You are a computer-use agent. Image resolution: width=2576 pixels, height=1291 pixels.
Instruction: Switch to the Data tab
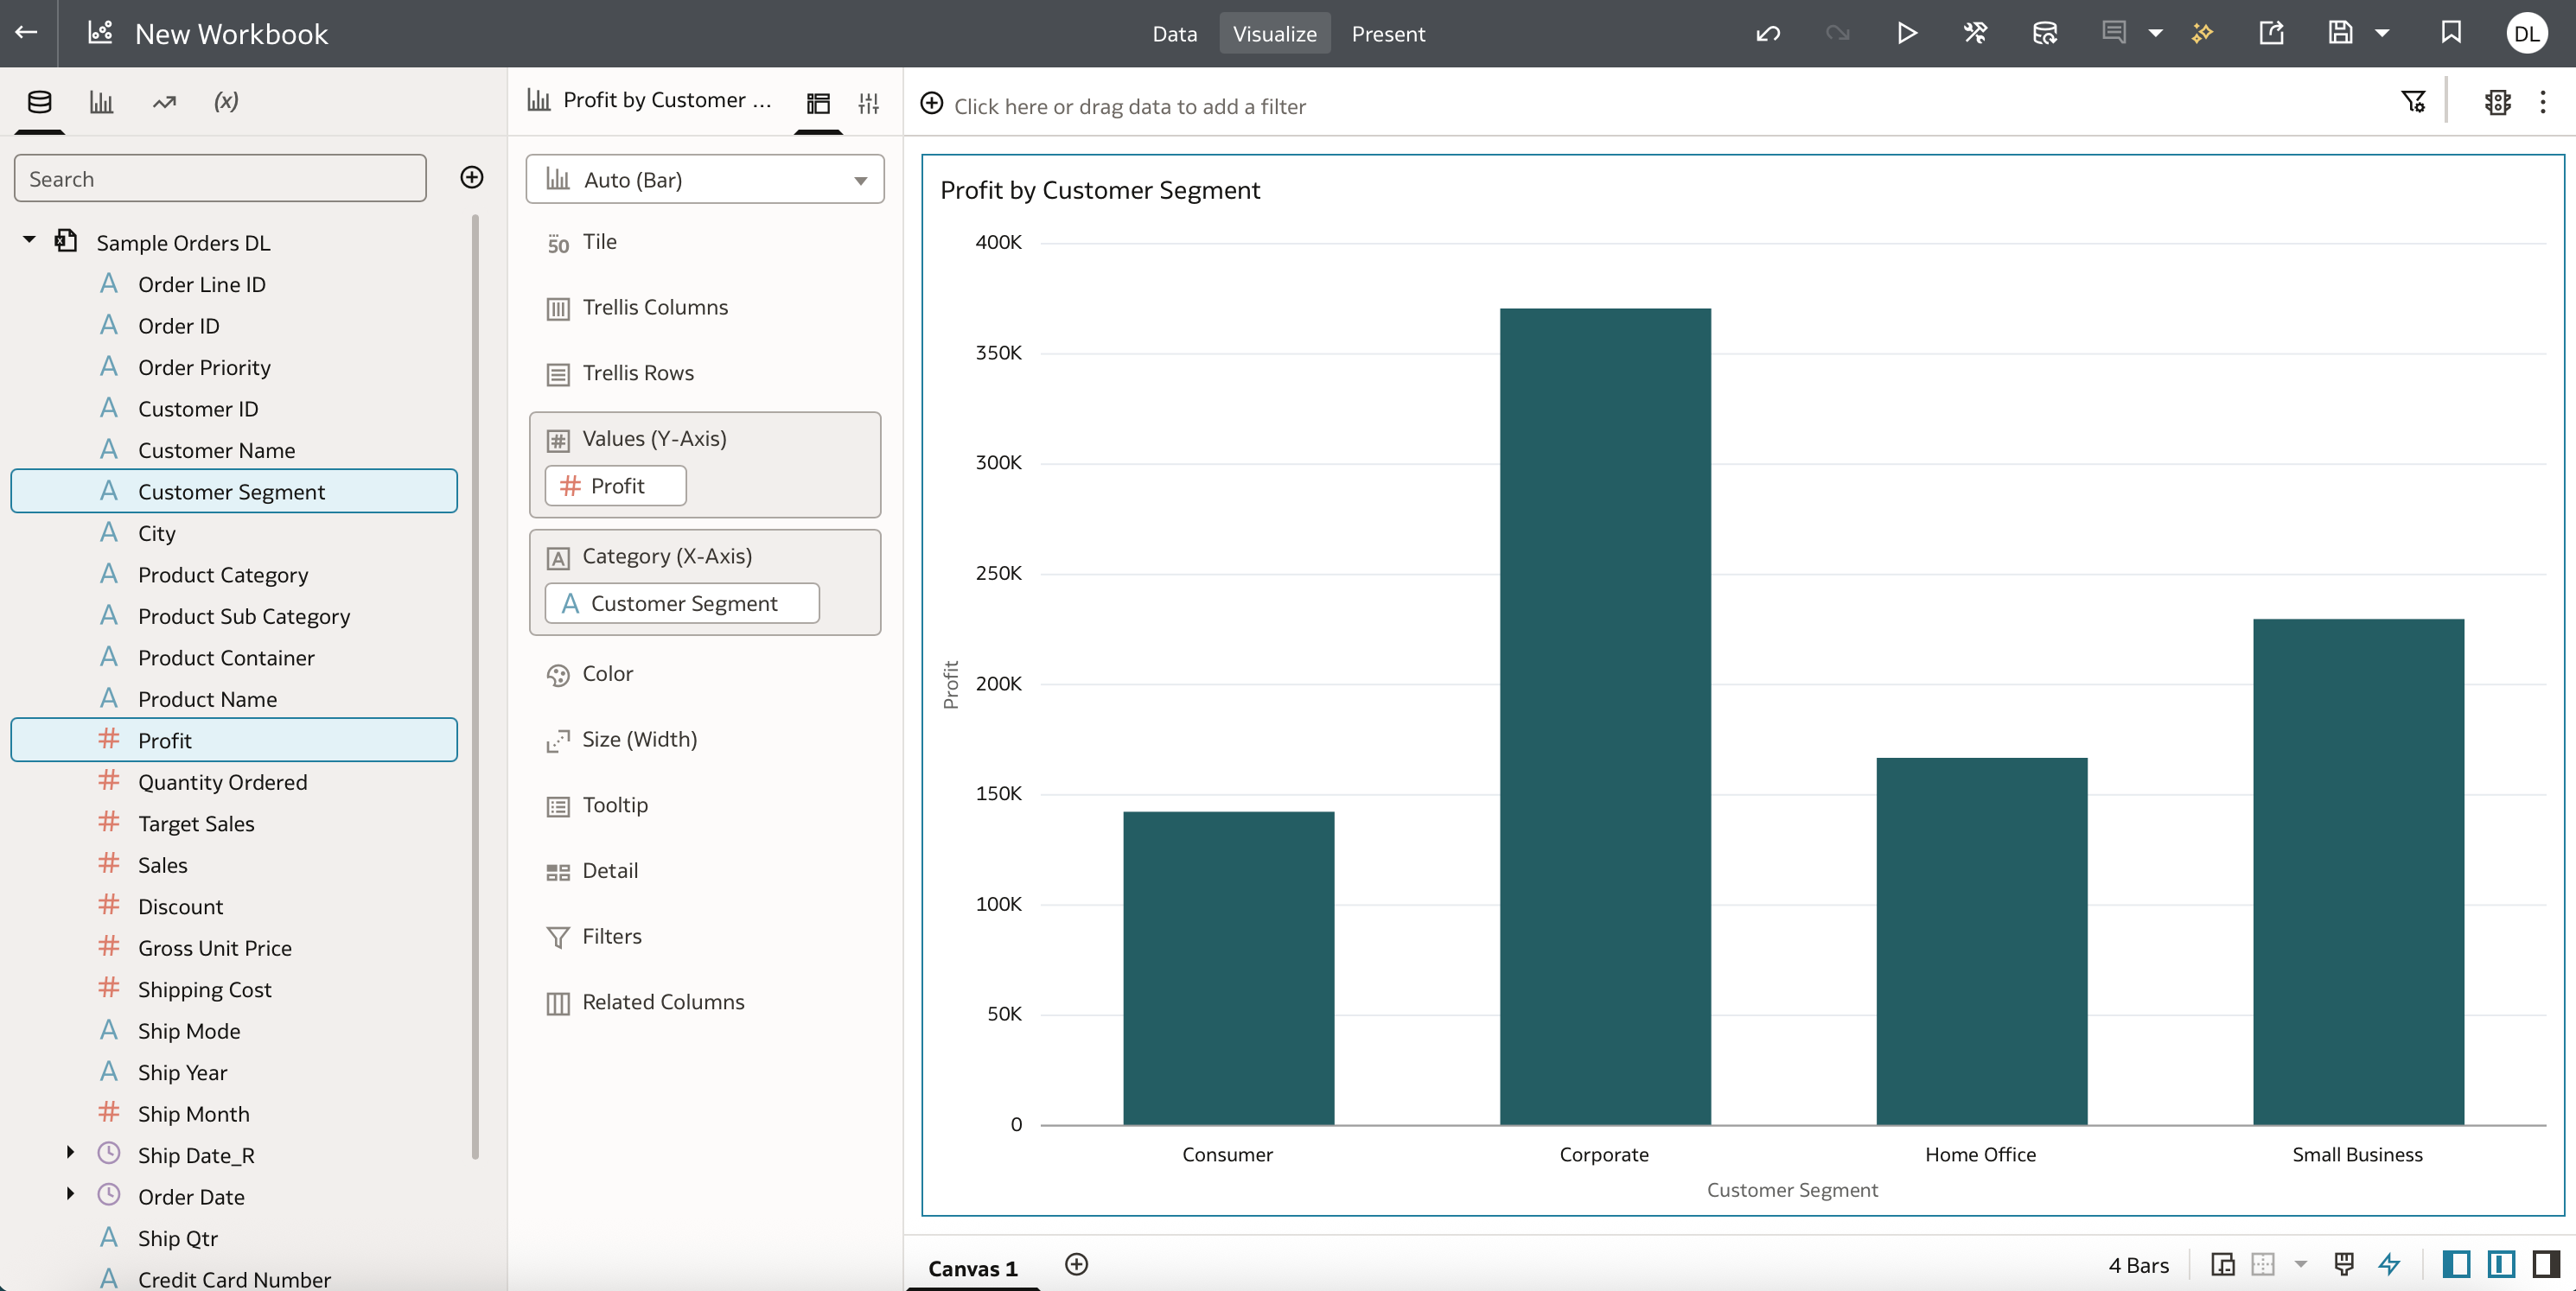1174,33
